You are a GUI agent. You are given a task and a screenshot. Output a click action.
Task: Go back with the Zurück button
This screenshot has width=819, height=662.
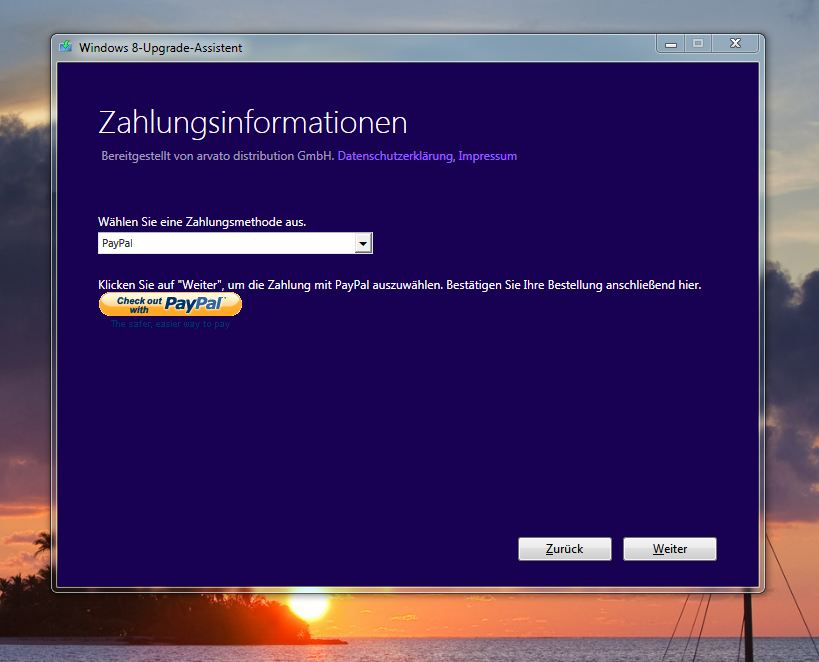coord(565,549)
